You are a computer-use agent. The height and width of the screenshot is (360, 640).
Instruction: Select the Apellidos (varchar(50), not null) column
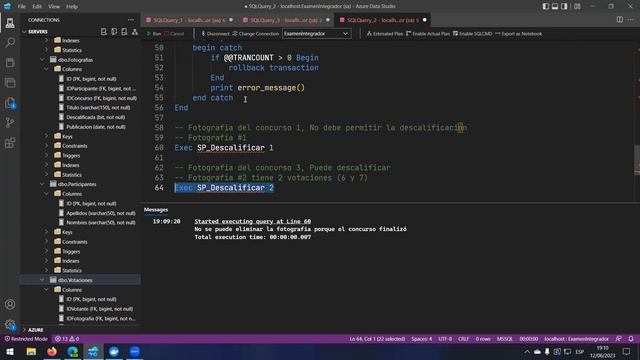coord(100,213)
